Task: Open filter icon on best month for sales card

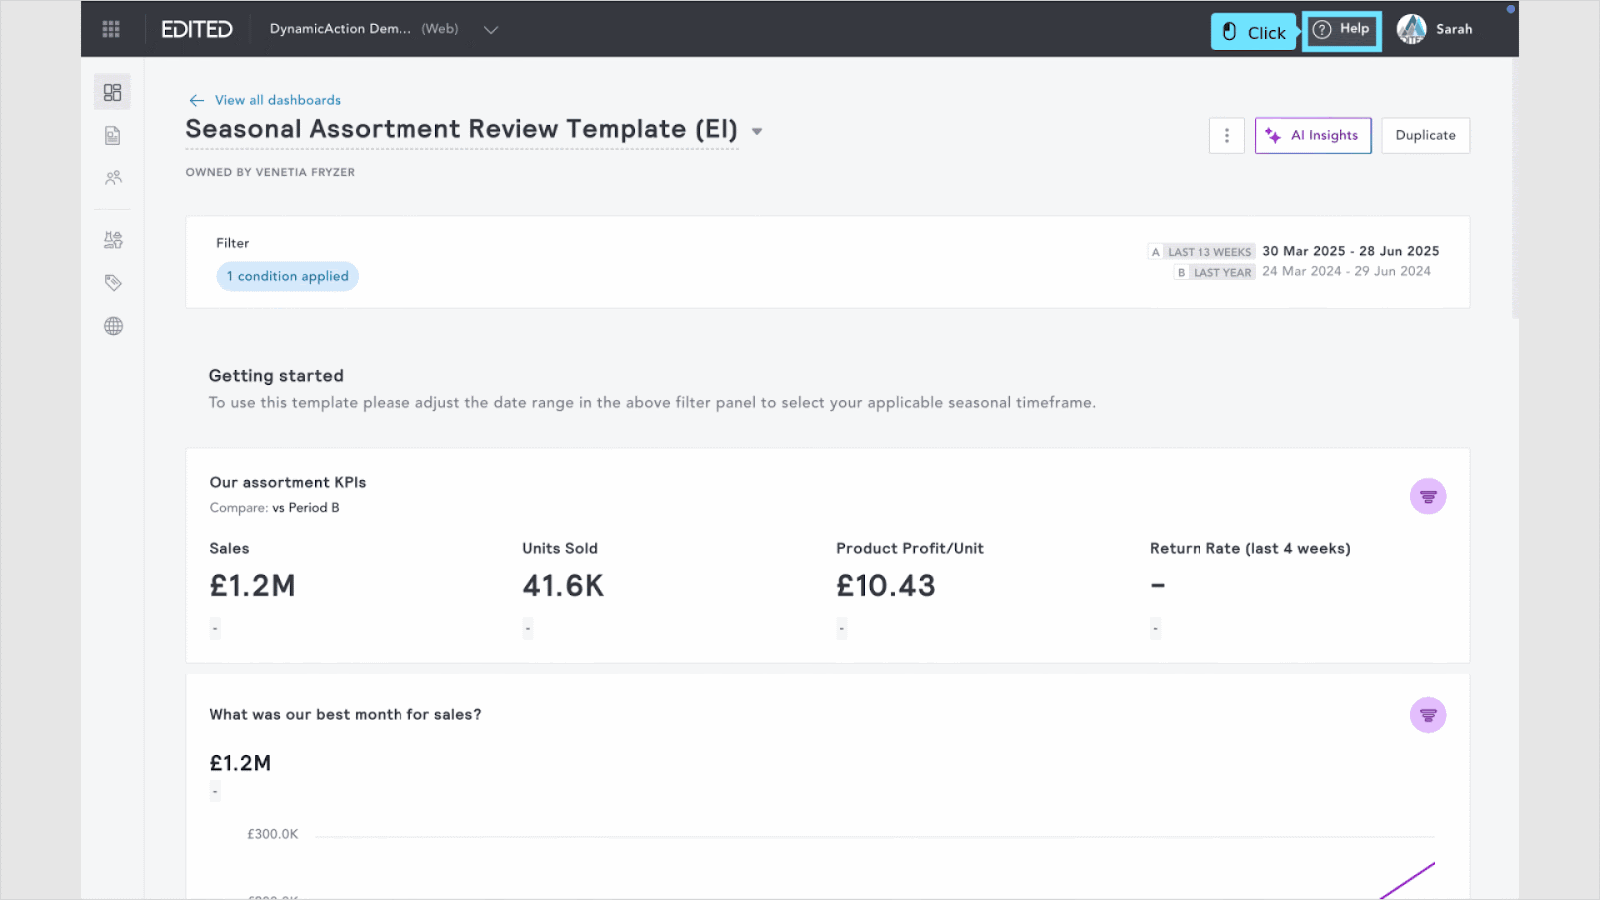Action: [1428, 715]
